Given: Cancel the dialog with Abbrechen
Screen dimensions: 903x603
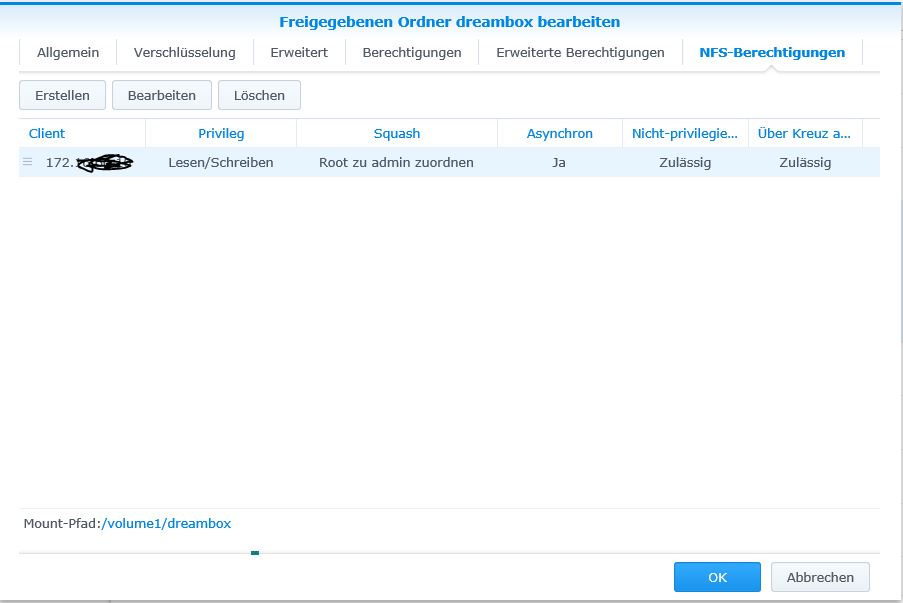Looking at the screenshot, I should pyautogui.click(x=820, y=577).
